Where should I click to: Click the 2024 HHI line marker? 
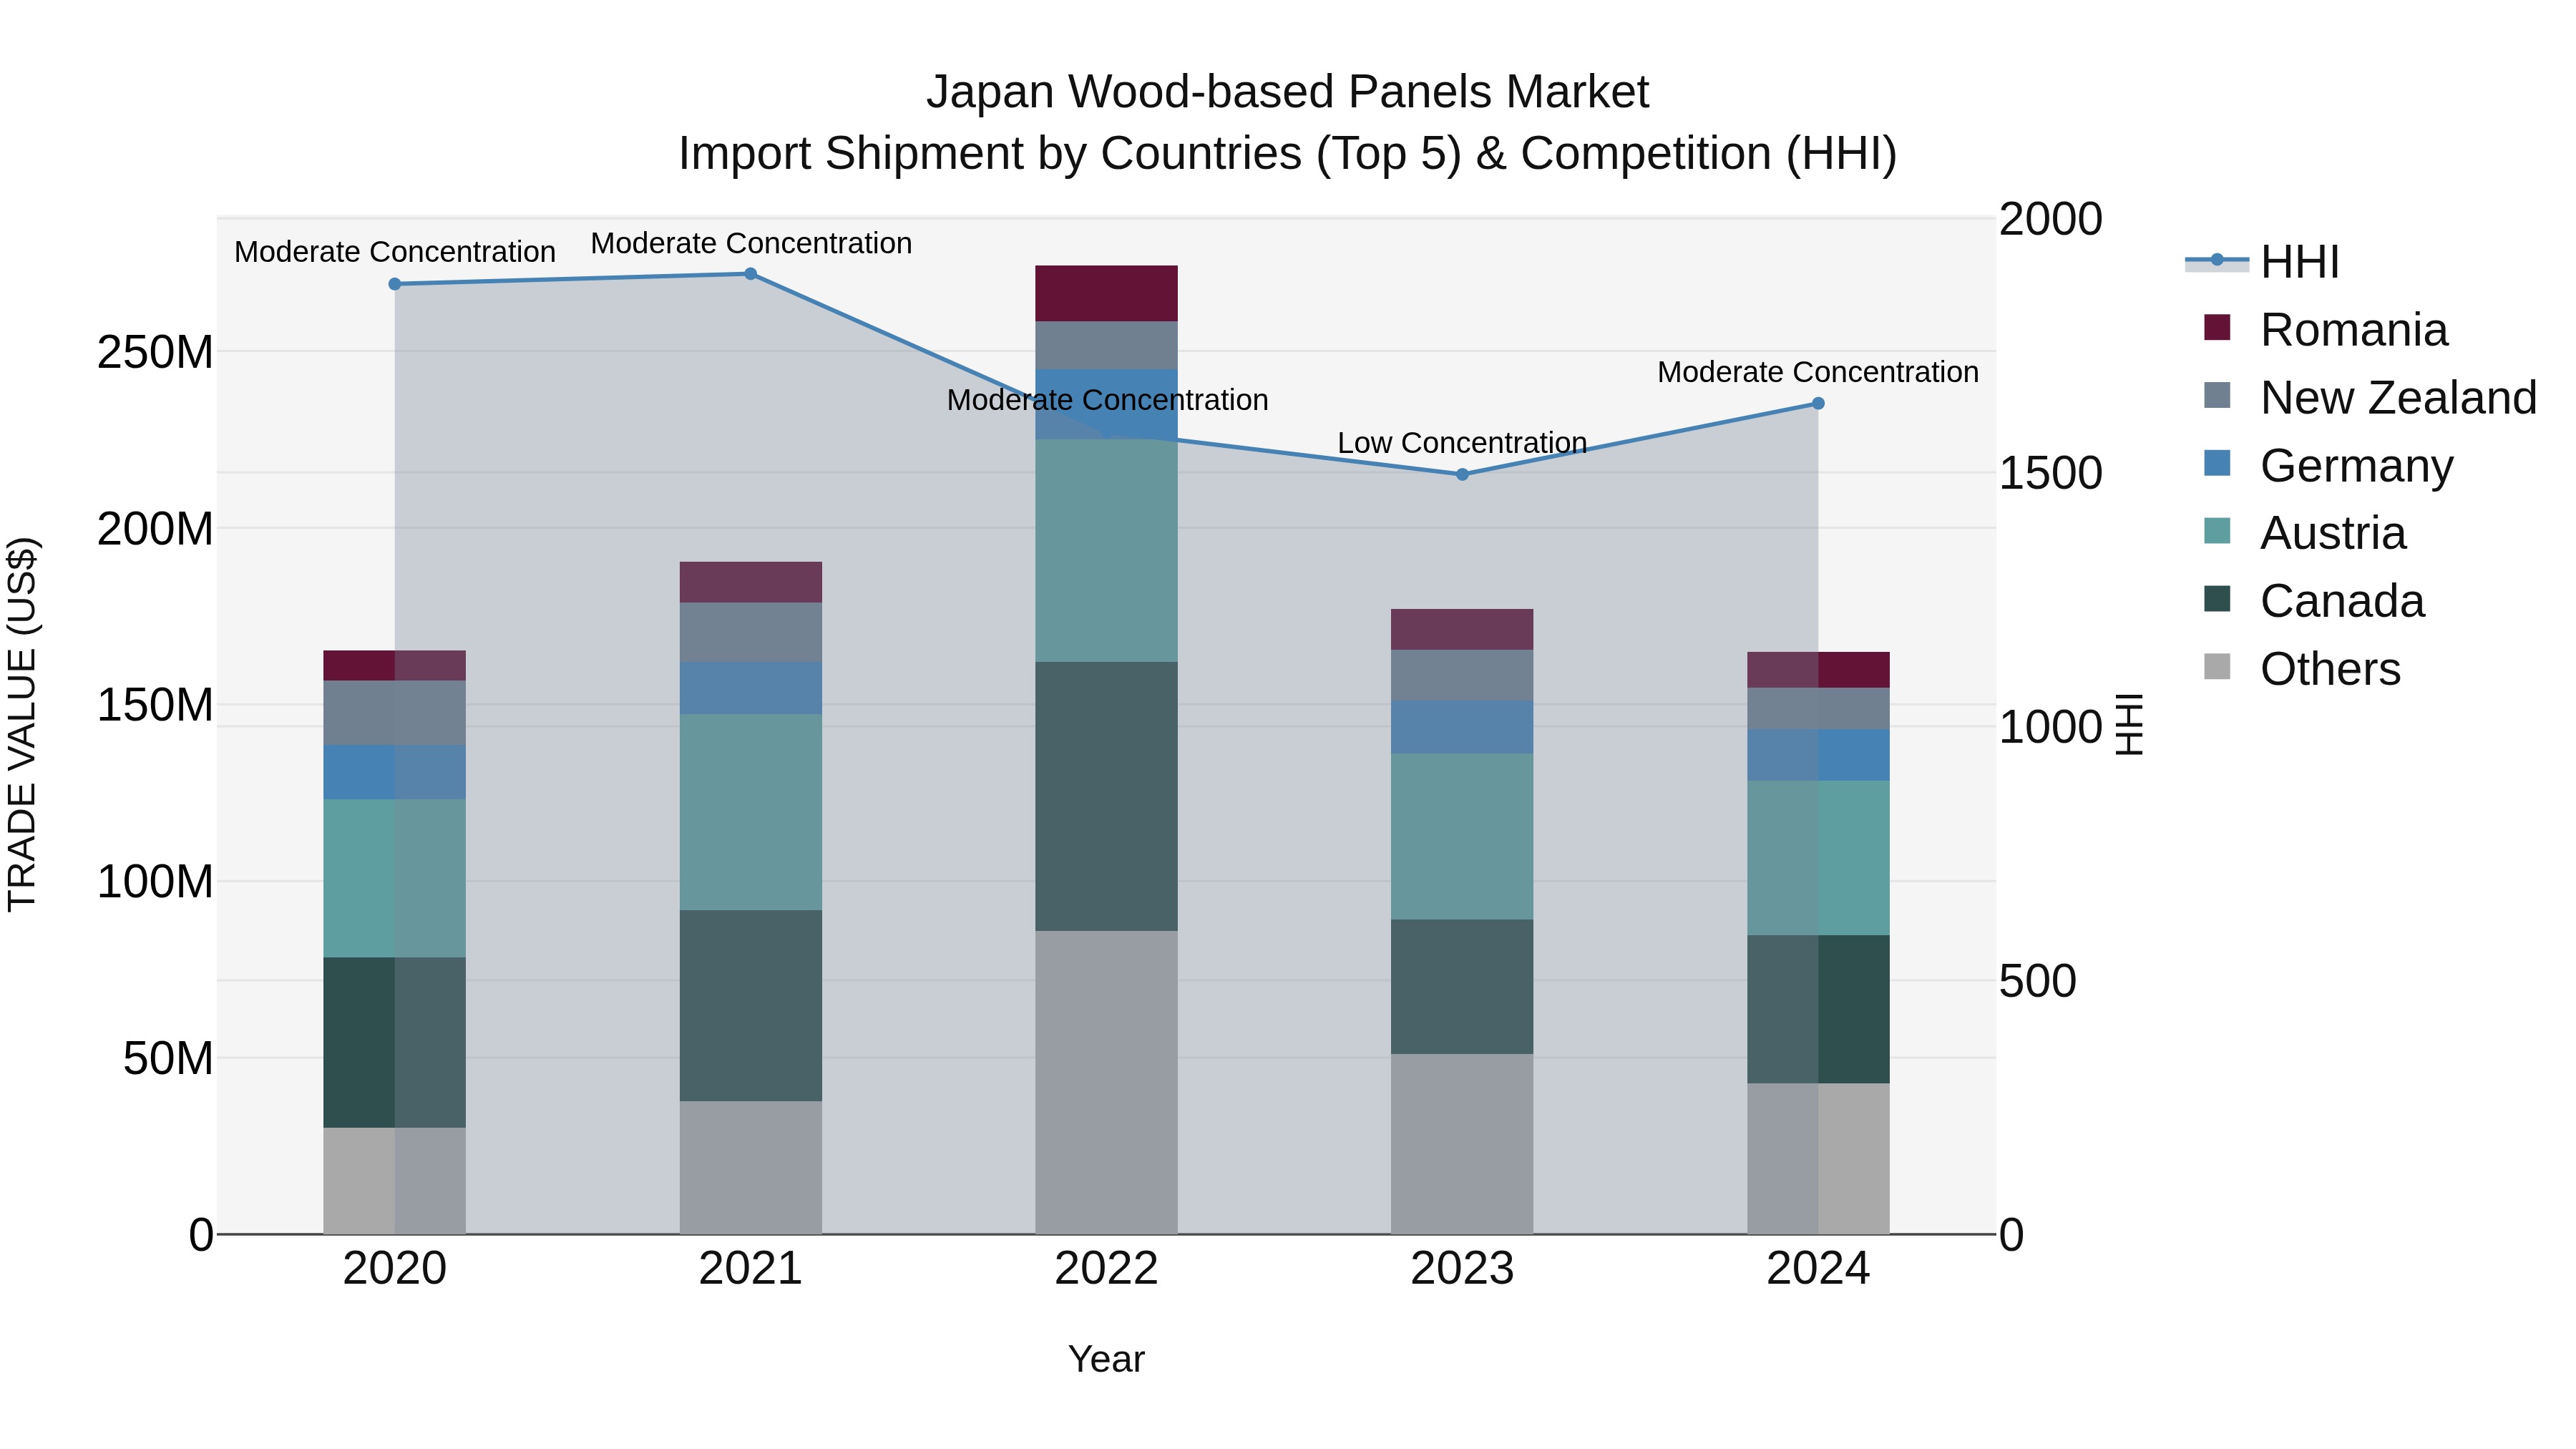(1818, 404)
